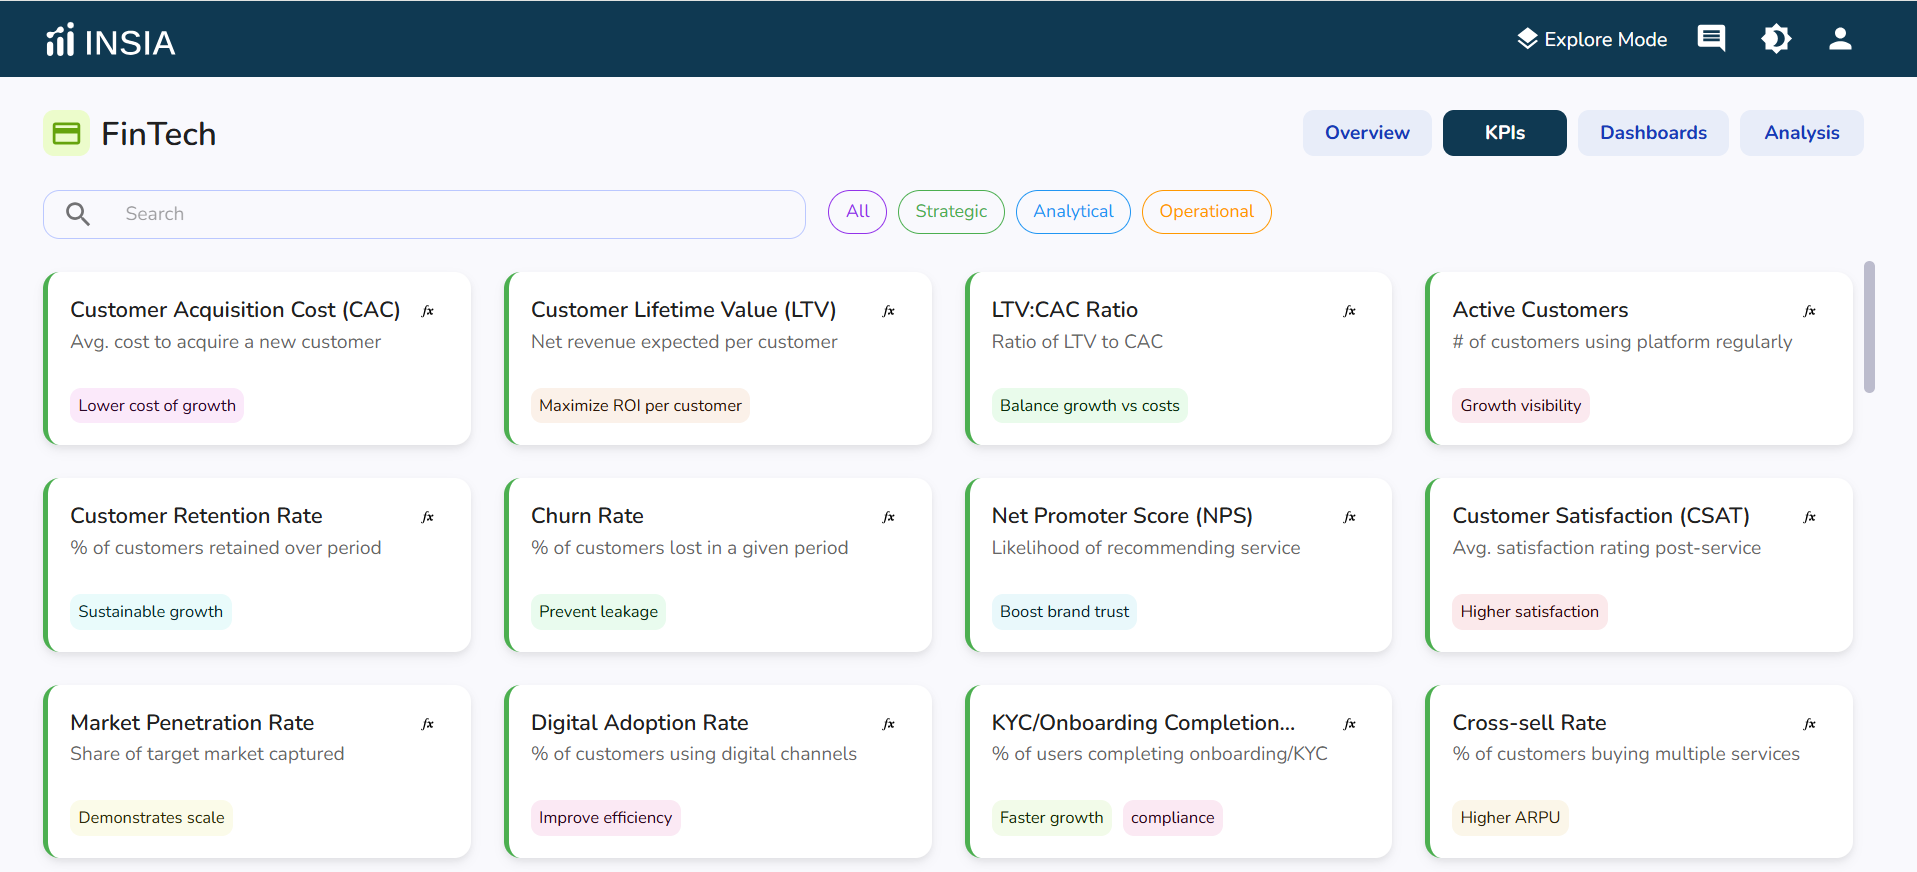The image size is (1917, 872).
Task: Click '% of customers lost in a given period'
Action: click(x=689, y=548)
